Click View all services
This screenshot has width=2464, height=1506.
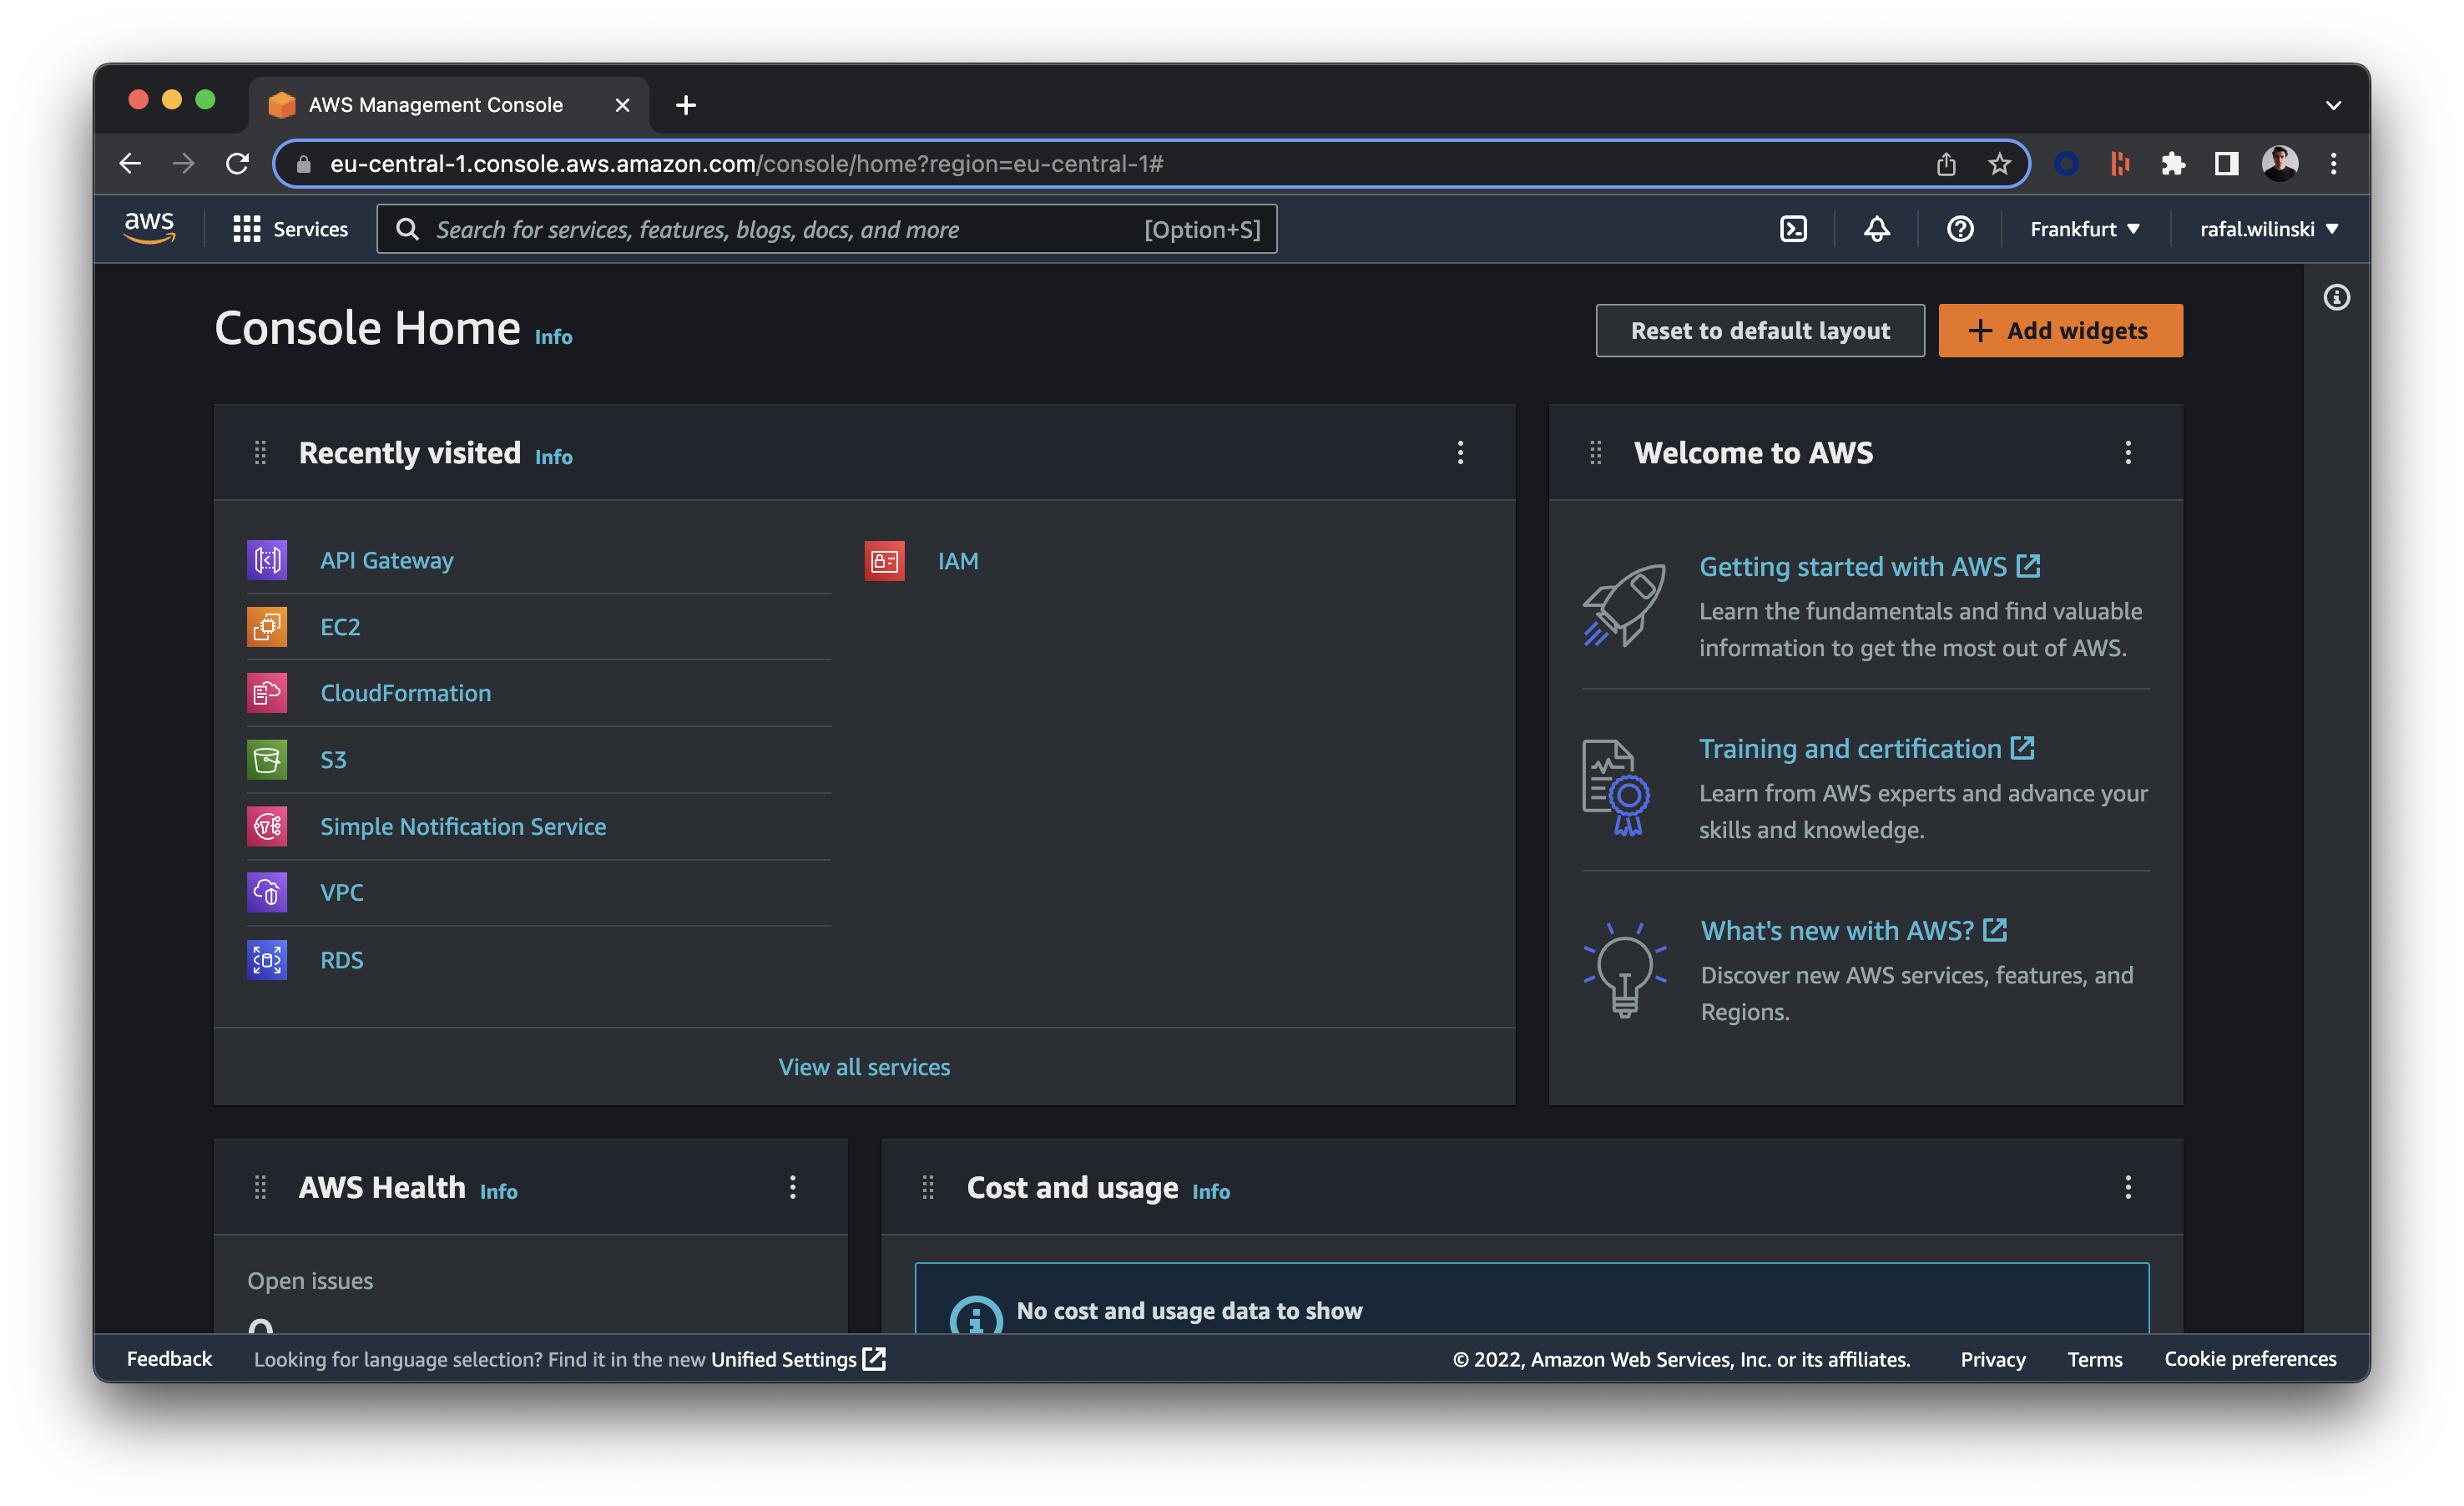click(864, 1067)
